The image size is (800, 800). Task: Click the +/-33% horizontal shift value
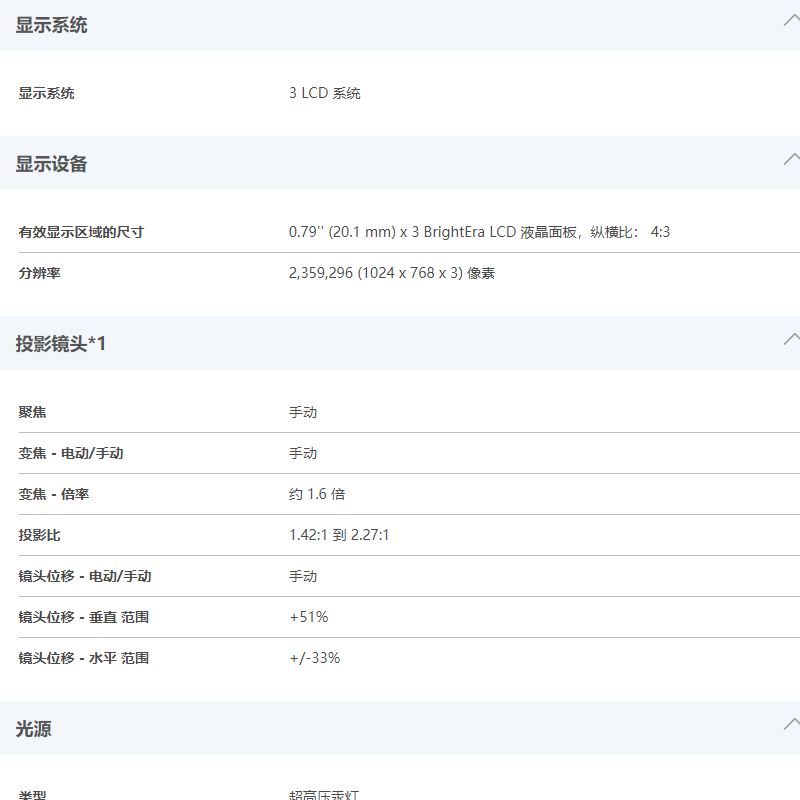315,658
